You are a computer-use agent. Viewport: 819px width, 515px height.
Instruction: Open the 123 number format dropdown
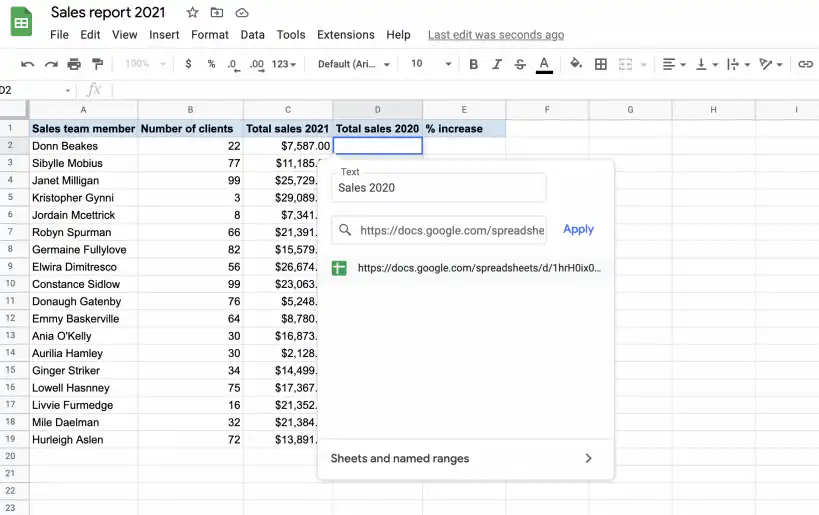(284, 64)
